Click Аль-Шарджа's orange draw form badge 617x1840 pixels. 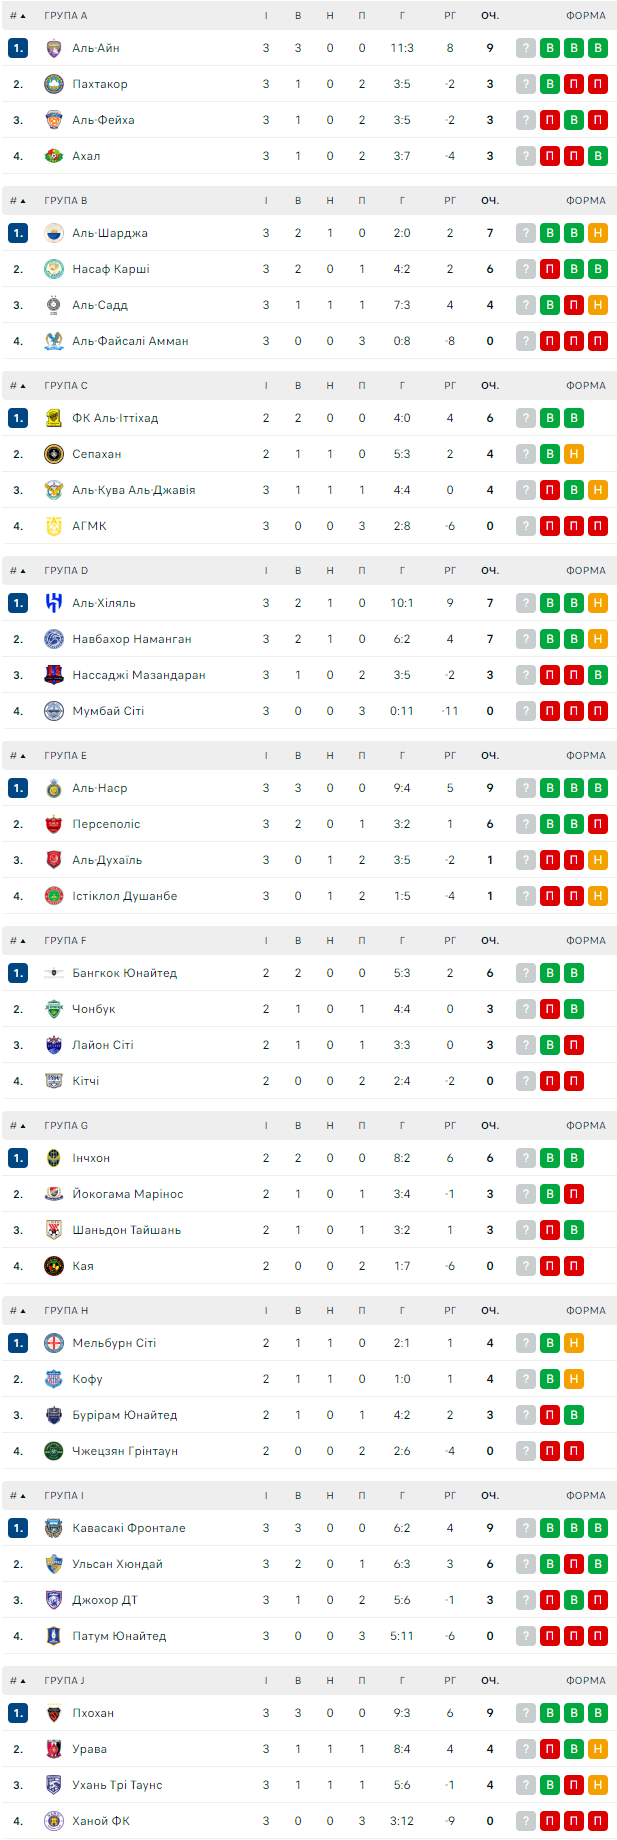click(x=598, y=233)
